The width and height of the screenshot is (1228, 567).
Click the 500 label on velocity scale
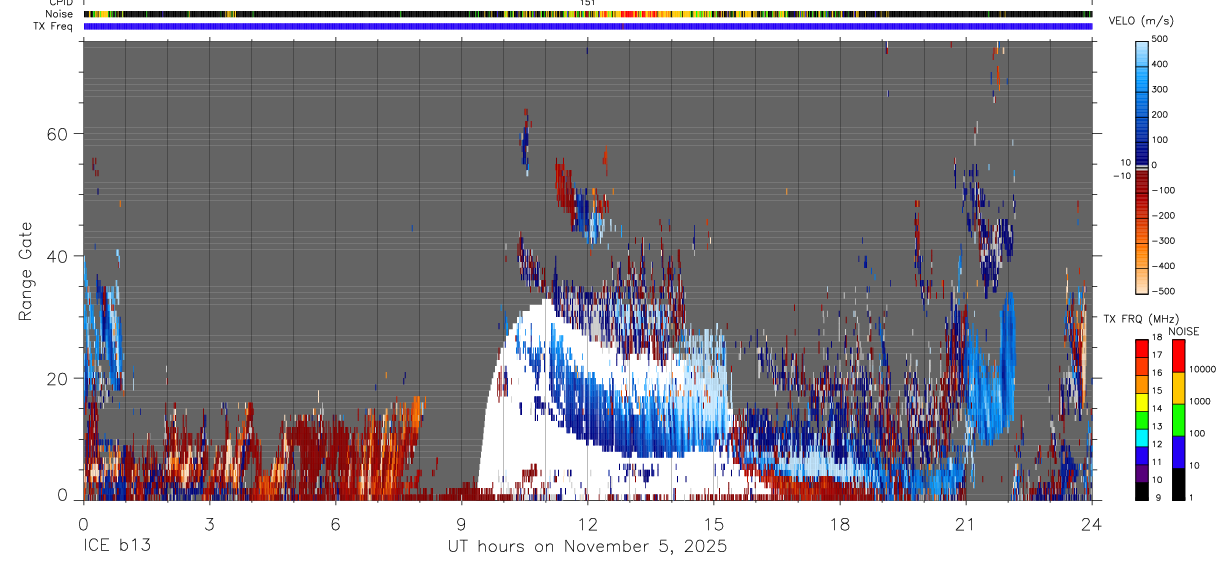click(1161, 39)
